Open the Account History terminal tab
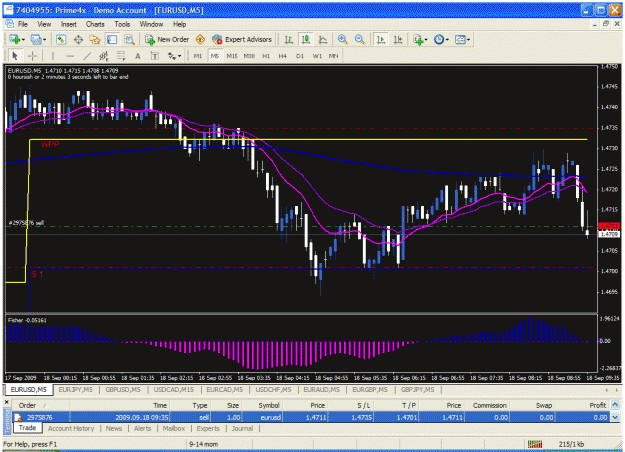Image resolution: width=625 pixels, height=452 pixels. coord(71,428)
